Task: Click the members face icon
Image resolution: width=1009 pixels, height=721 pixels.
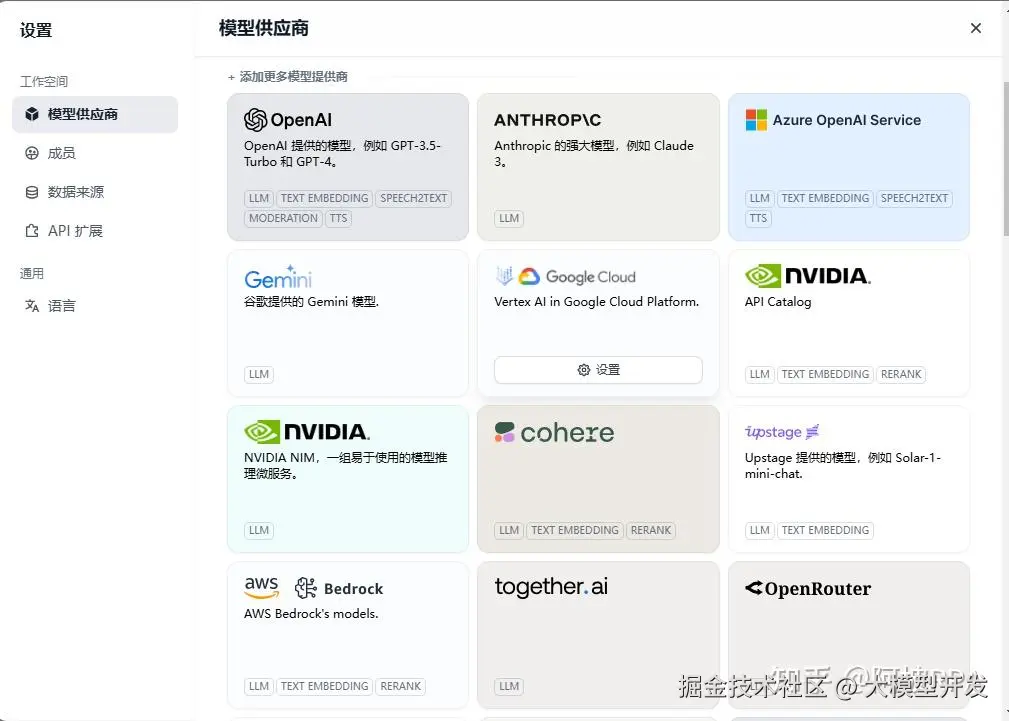Action: point(32,153)
